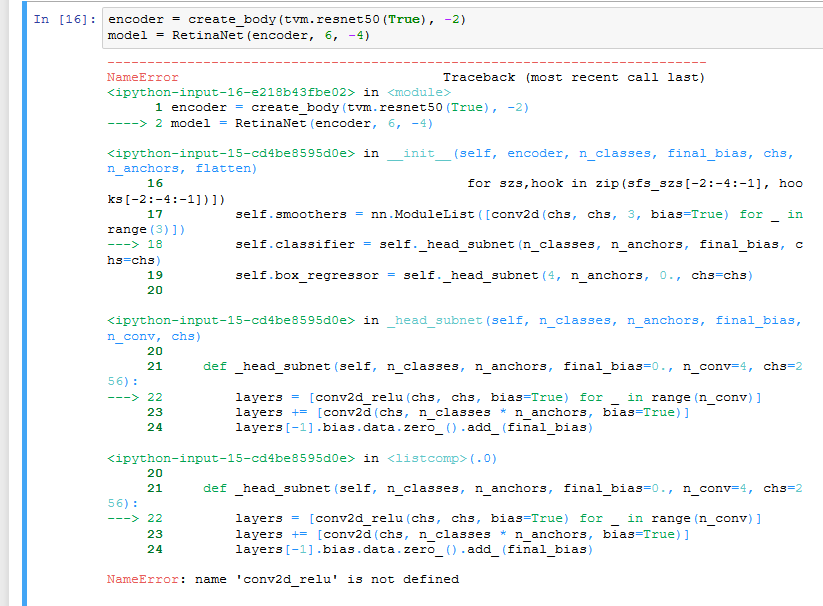
Task: Click the ipython-input-16-e218b43fbe02 file reference
Action: 232,92
